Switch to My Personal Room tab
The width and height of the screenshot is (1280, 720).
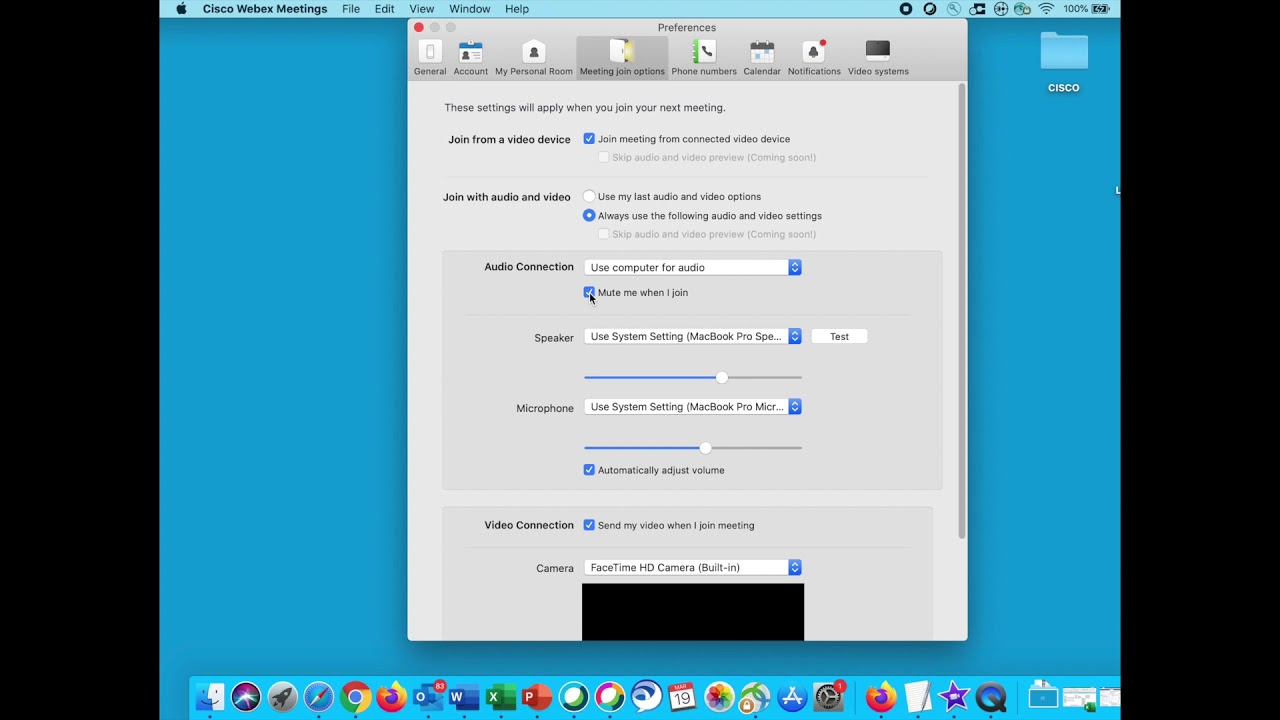[x=534, y=58]
